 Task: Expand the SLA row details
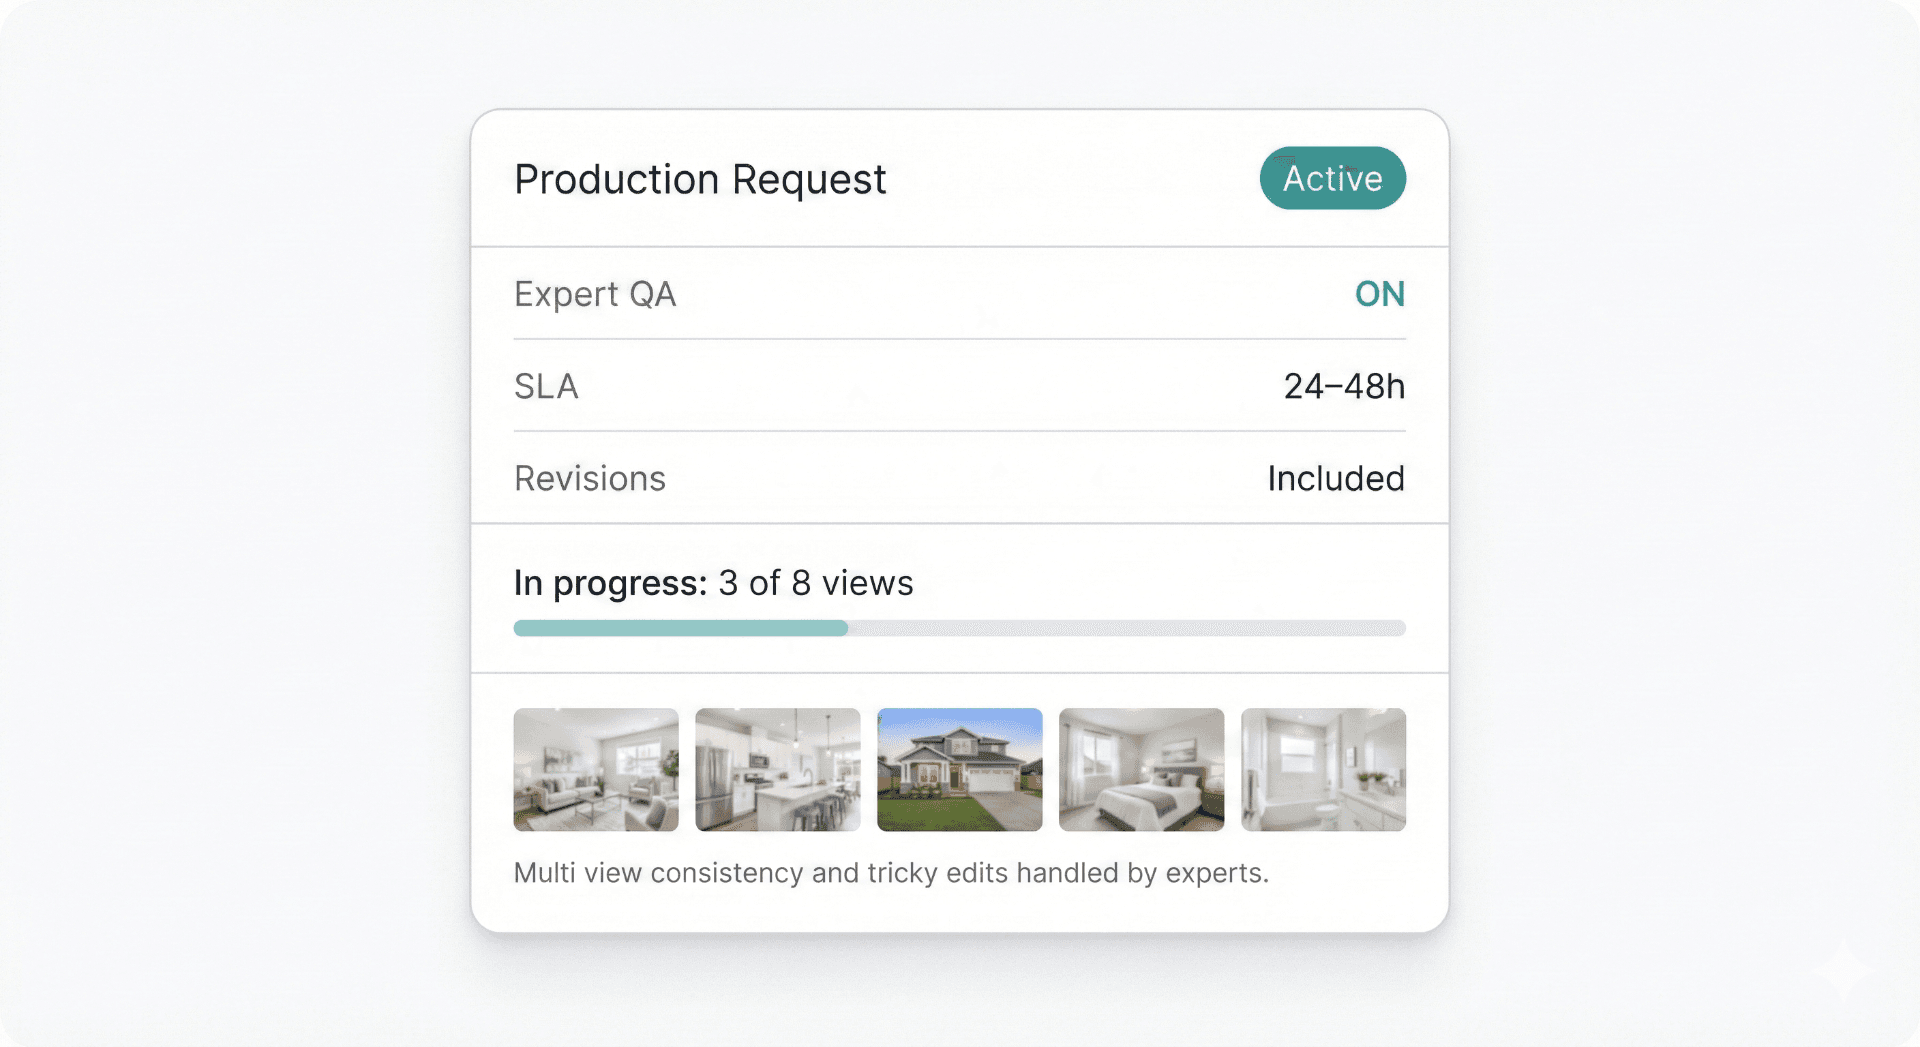546,387
